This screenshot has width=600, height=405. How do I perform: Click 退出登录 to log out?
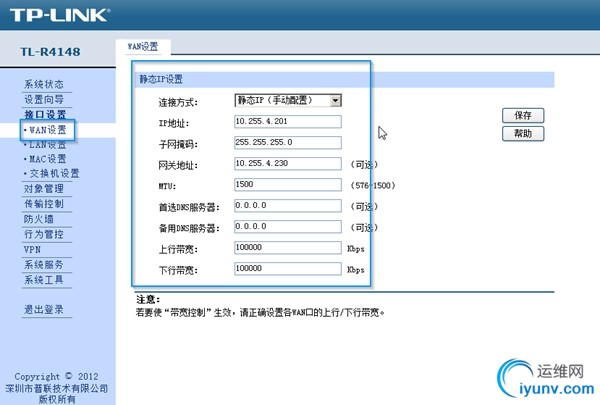(x=44, y=309)
